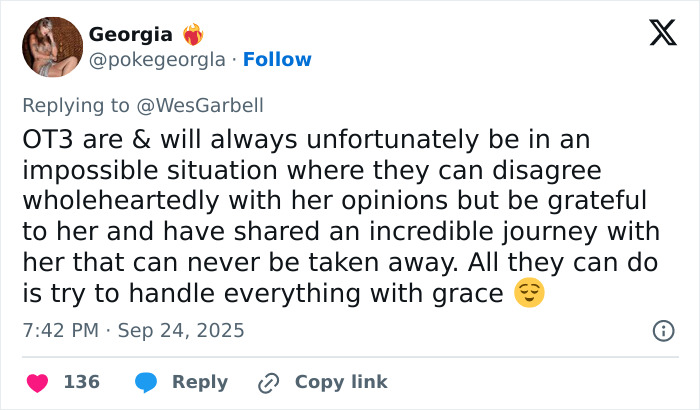Image resolution: width=700 pixels, height=410 pixels.
Task: Click the Georgia display name
Action: (x=130, y=34)
